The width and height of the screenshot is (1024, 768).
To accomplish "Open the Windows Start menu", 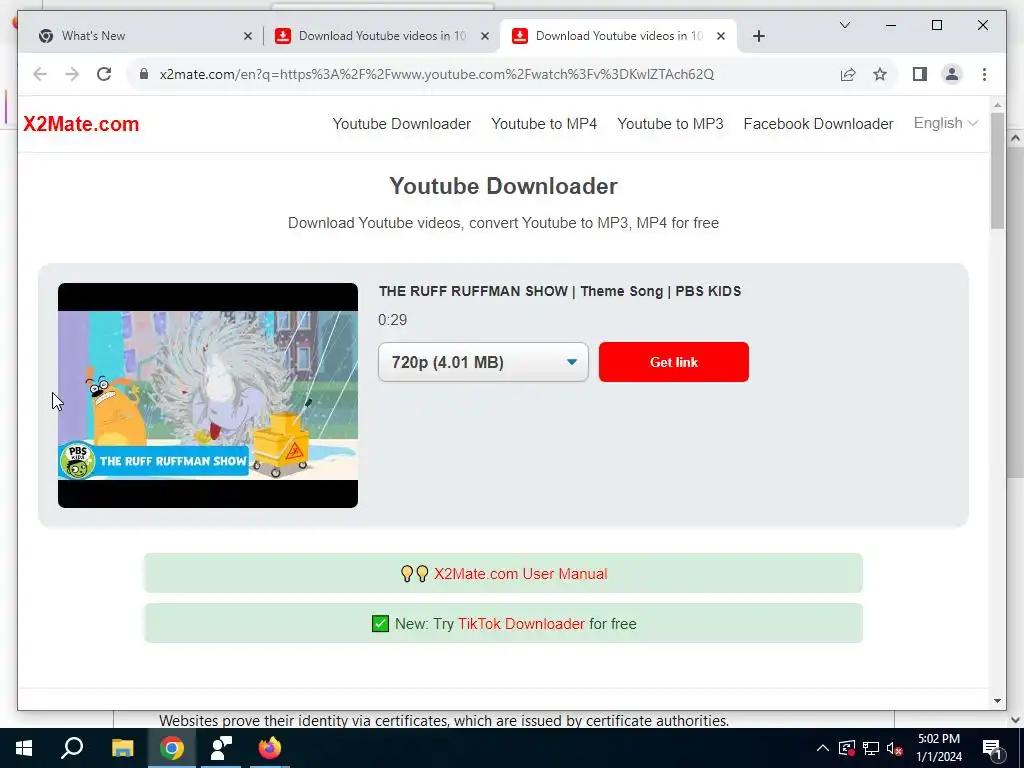I will tap(24, 748).
